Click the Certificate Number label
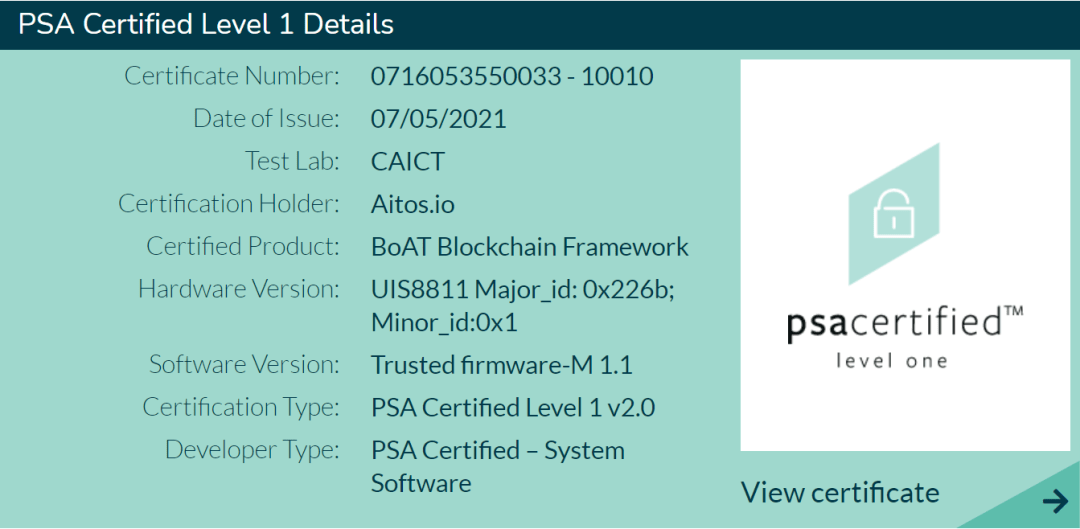Viewport: 1080px width, 529px height. pos(232,76)
